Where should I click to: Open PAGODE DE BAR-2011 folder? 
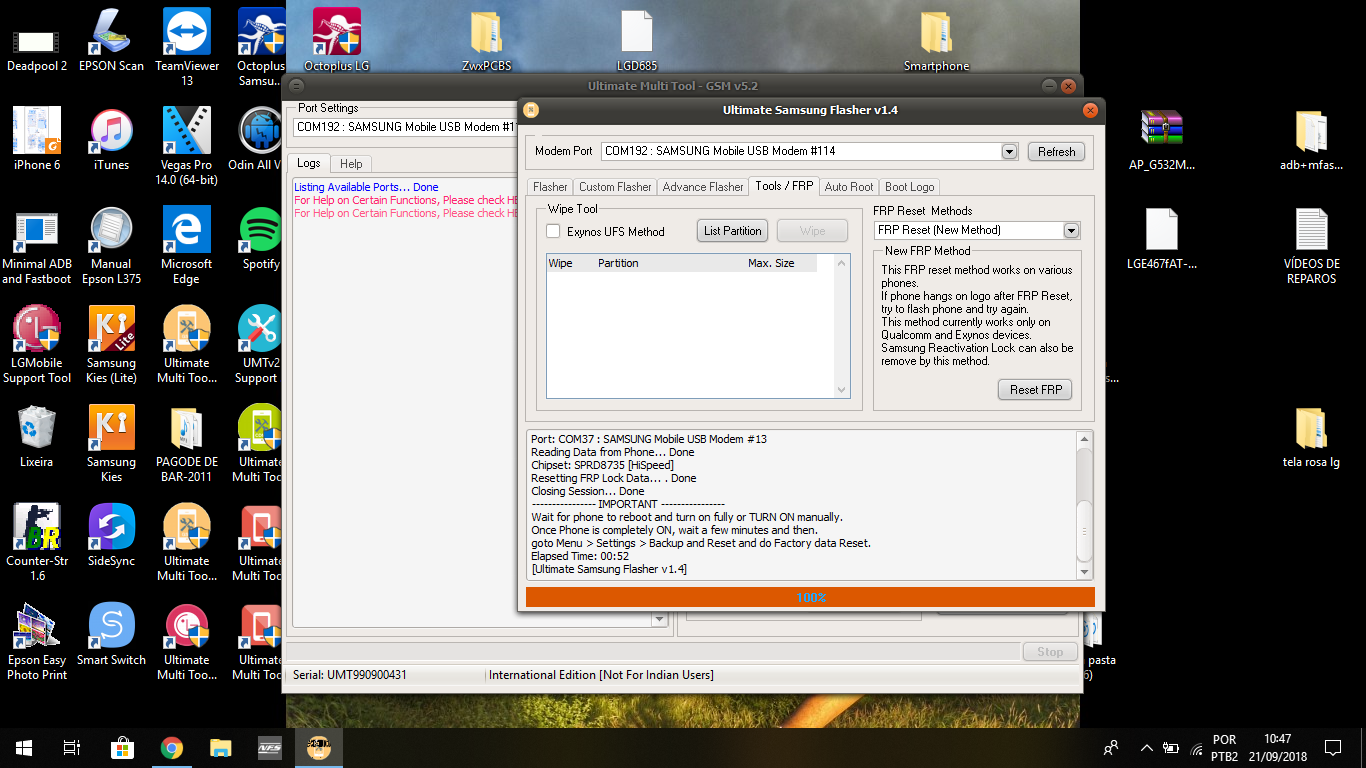(x=187, y=444)
